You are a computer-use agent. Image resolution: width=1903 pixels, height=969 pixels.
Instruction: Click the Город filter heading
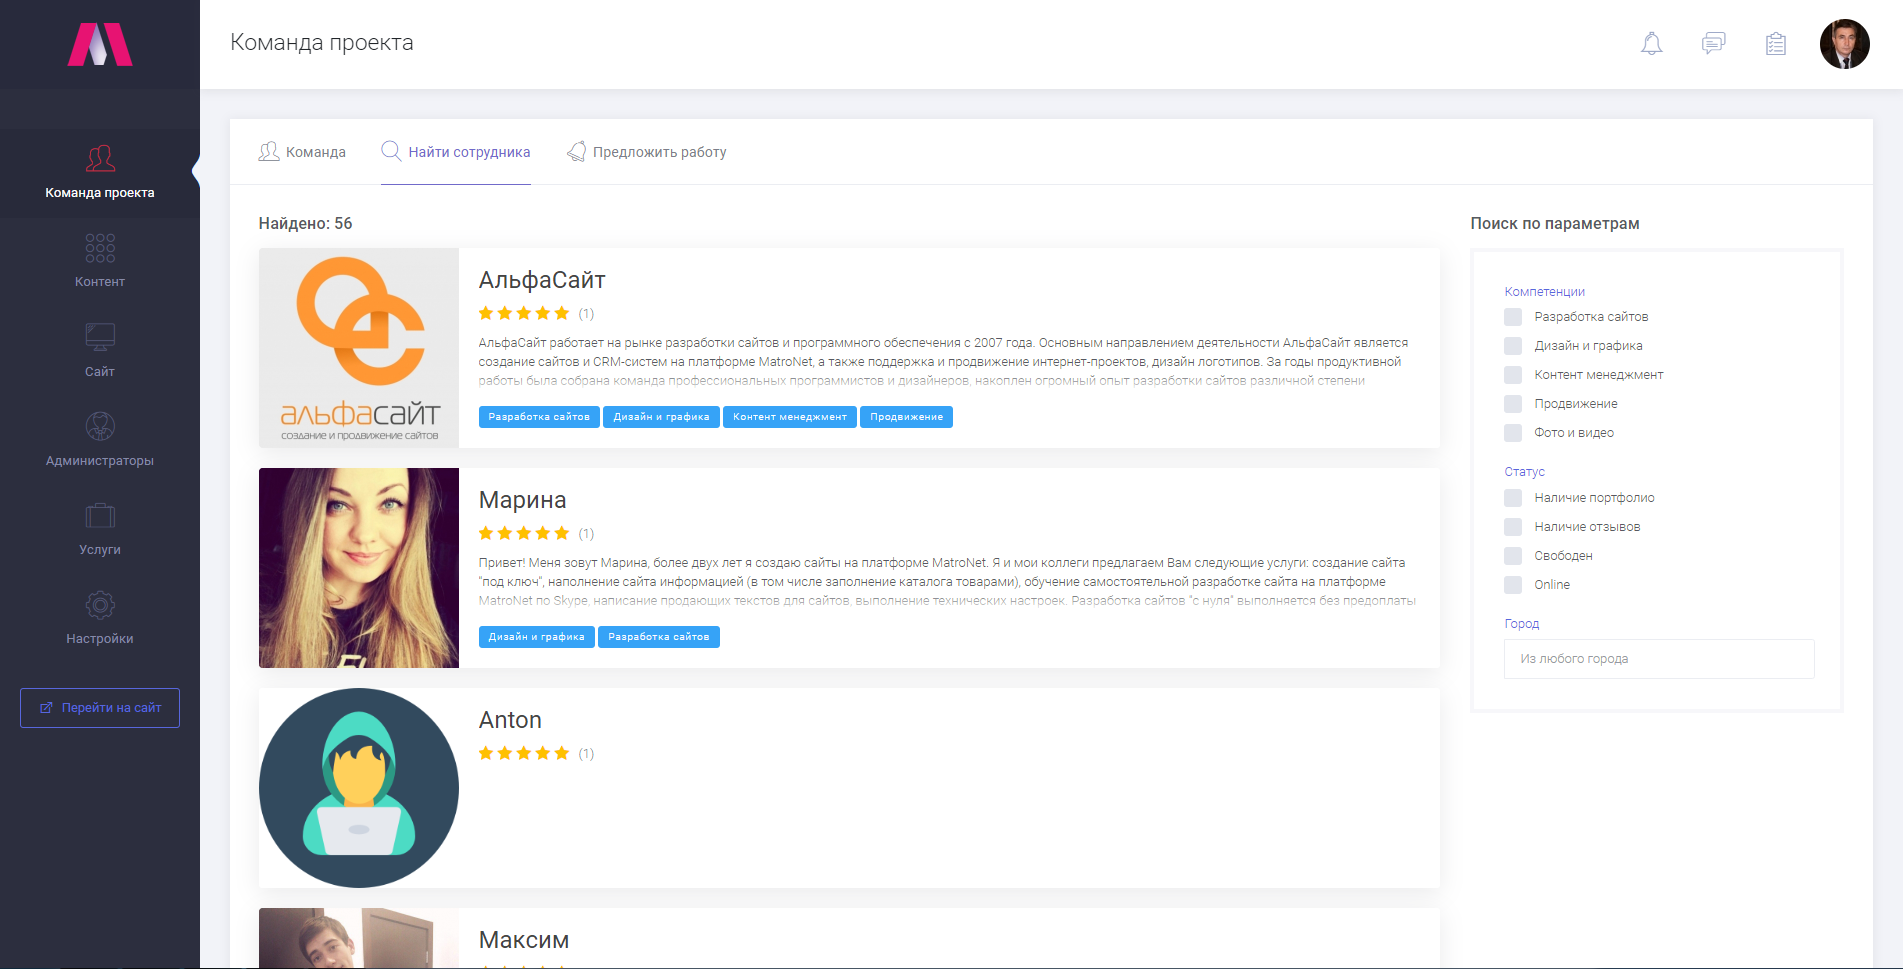click(1521, 624)
